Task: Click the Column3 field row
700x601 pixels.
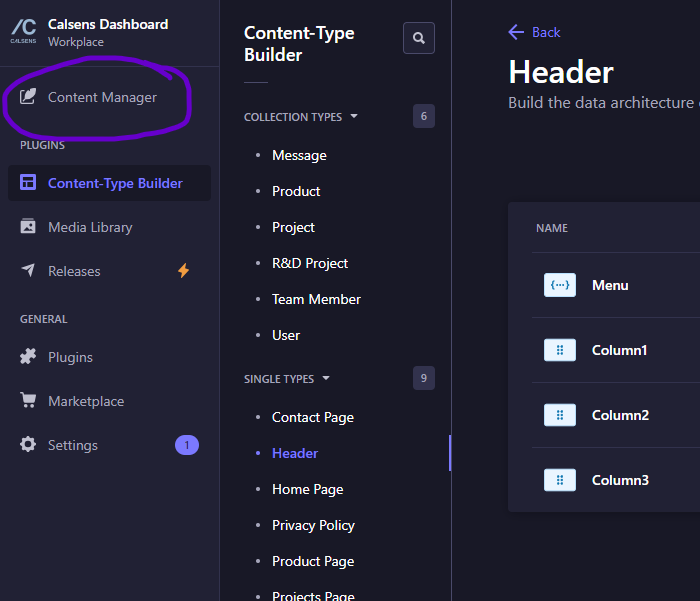Action: pos(620,480)
